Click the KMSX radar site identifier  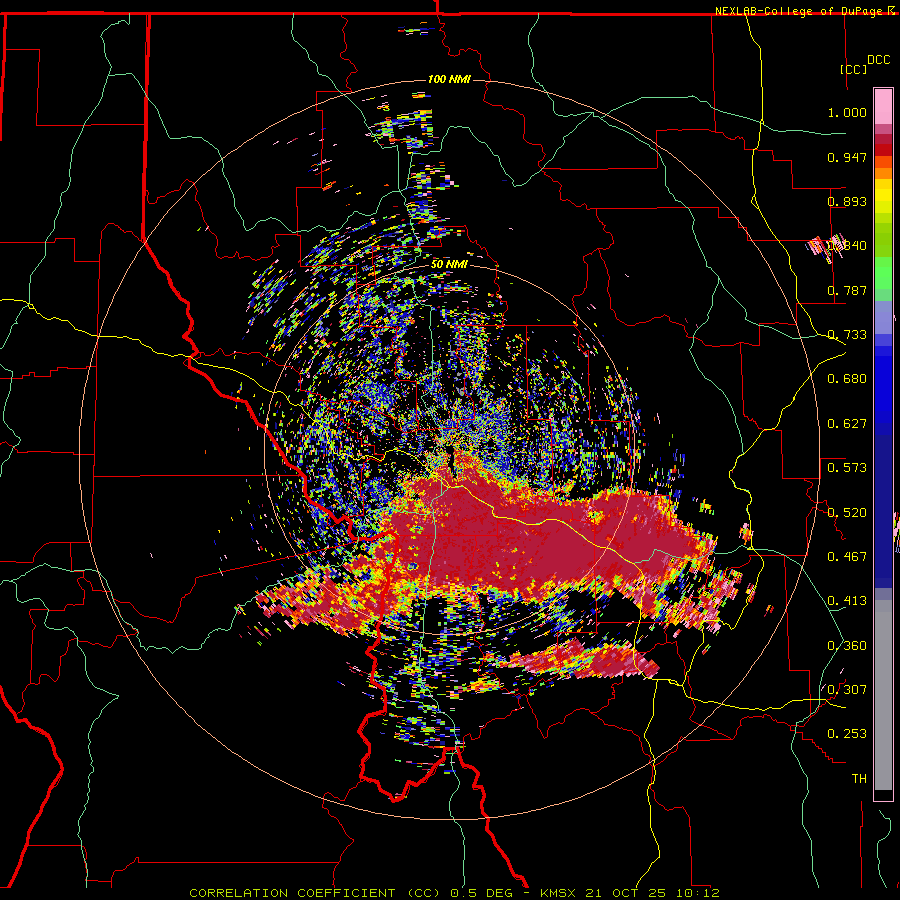point(559,893)
